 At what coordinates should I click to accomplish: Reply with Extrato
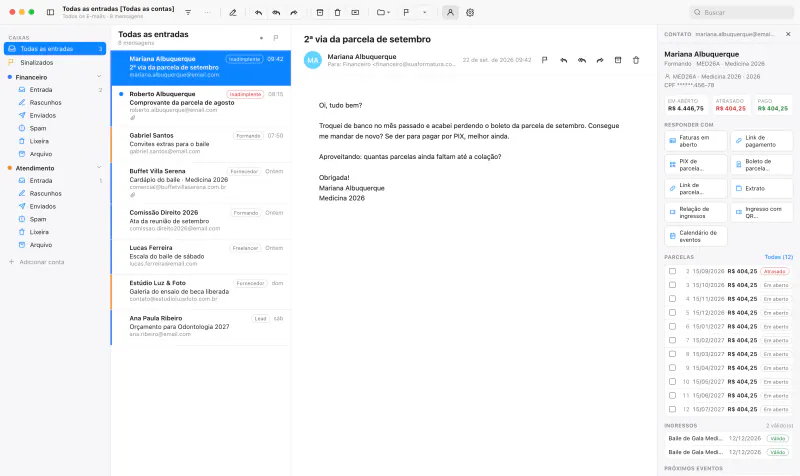[x=762, y=188]
